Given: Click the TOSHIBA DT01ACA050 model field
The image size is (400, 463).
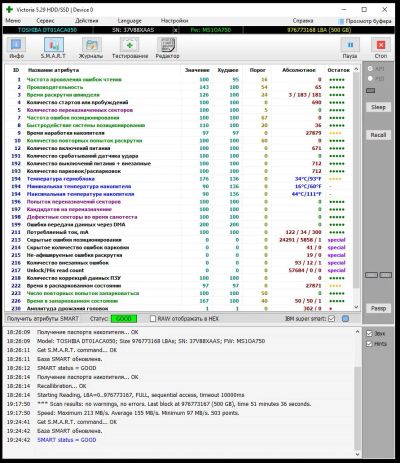Looking at the screenshot, I should pos(47,30).
